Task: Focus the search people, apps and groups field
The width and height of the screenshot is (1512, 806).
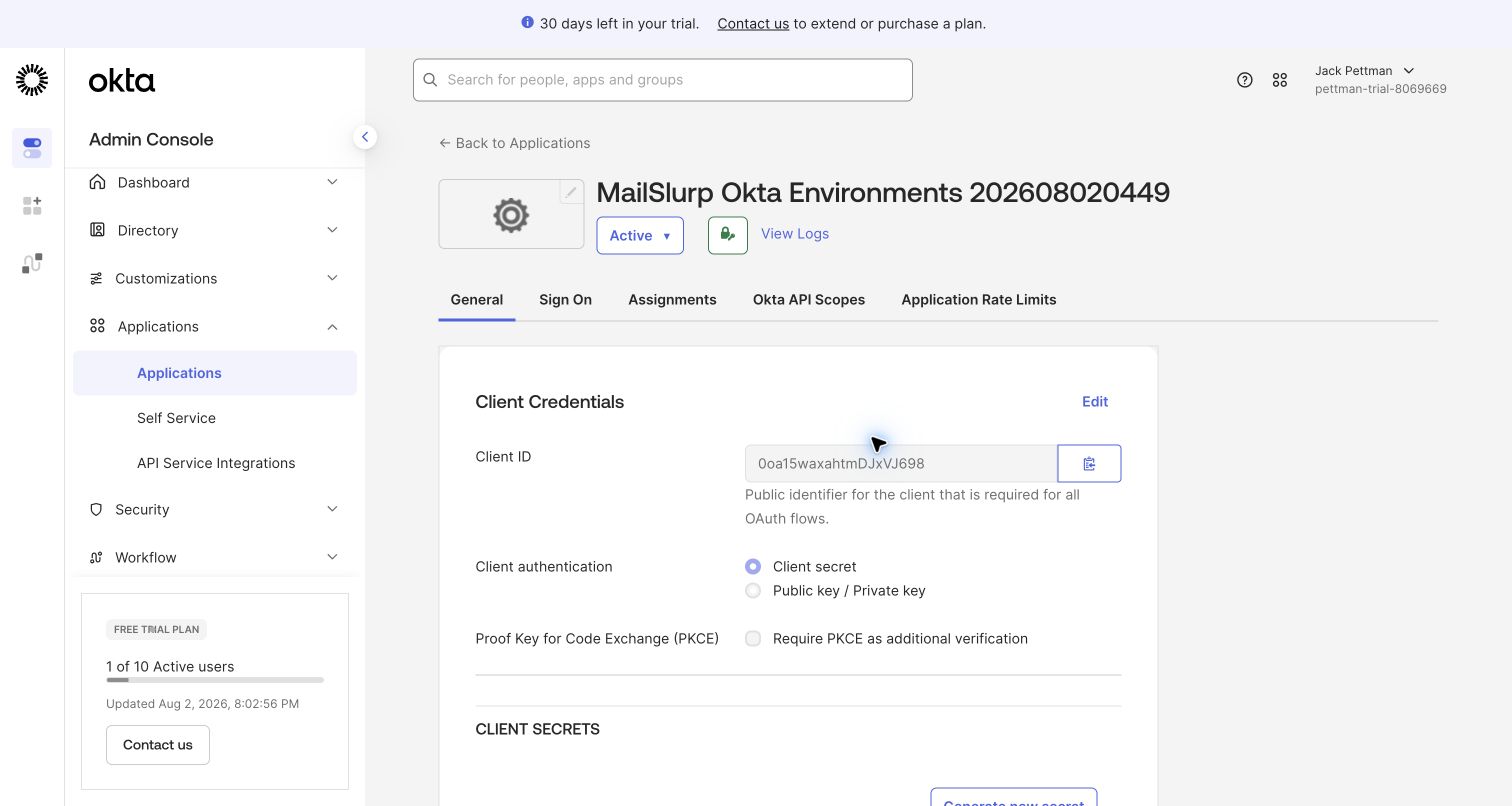Action: coord(663,80)
